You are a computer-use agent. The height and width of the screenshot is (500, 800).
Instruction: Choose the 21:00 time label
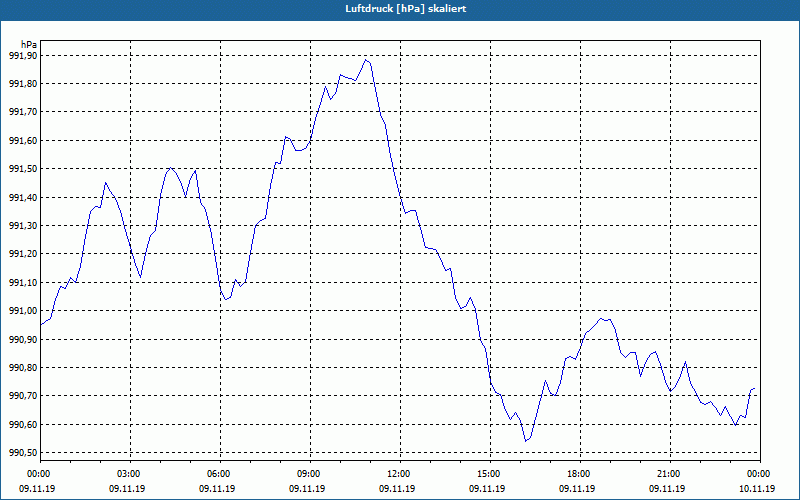(668, 474)
